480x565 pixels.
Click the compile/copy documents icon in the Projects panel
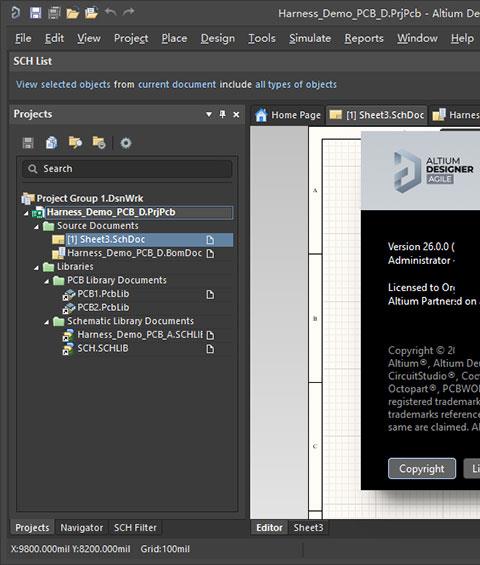[x=52, y=143]
